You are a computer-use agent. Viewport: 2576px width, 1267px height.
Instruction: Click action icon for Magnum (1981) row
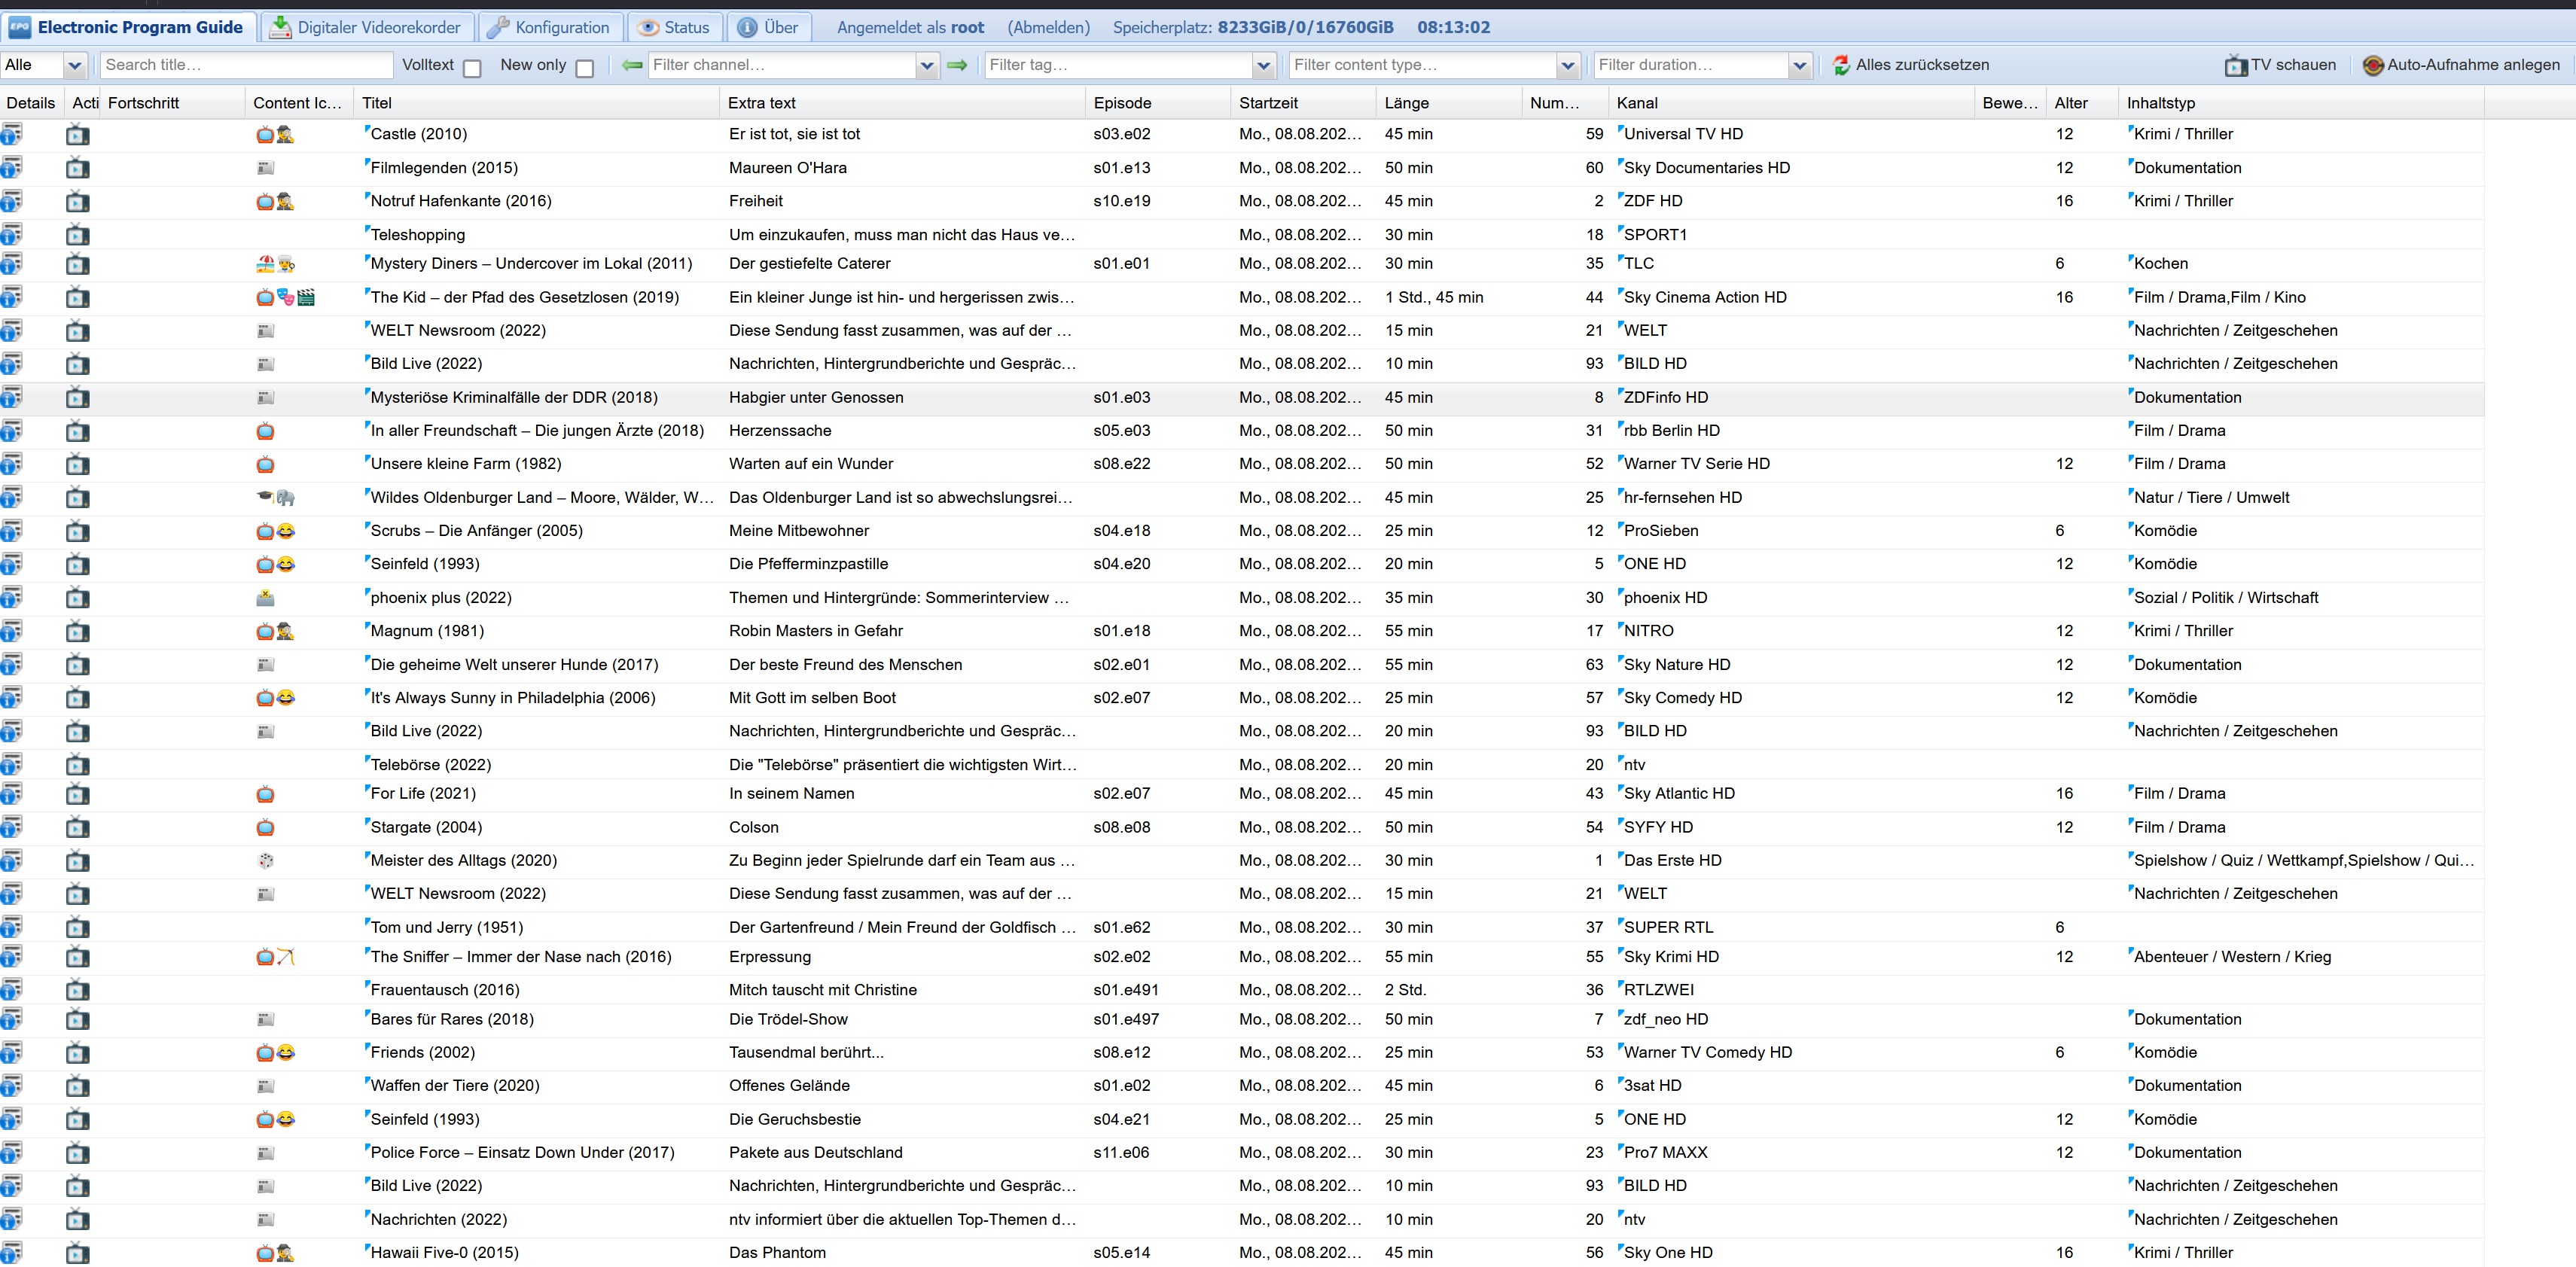[78, 631]
